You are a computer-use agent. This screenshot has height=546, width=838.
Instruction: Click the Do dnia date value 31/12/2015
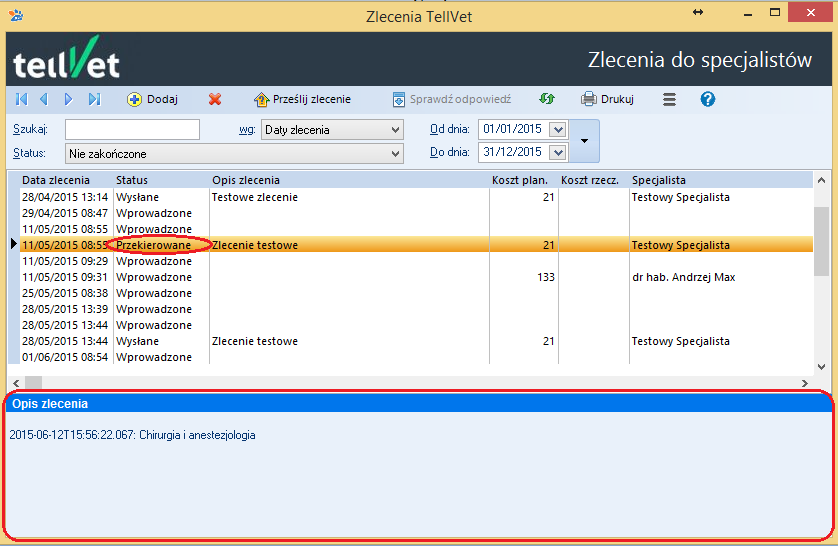(512, 152)
